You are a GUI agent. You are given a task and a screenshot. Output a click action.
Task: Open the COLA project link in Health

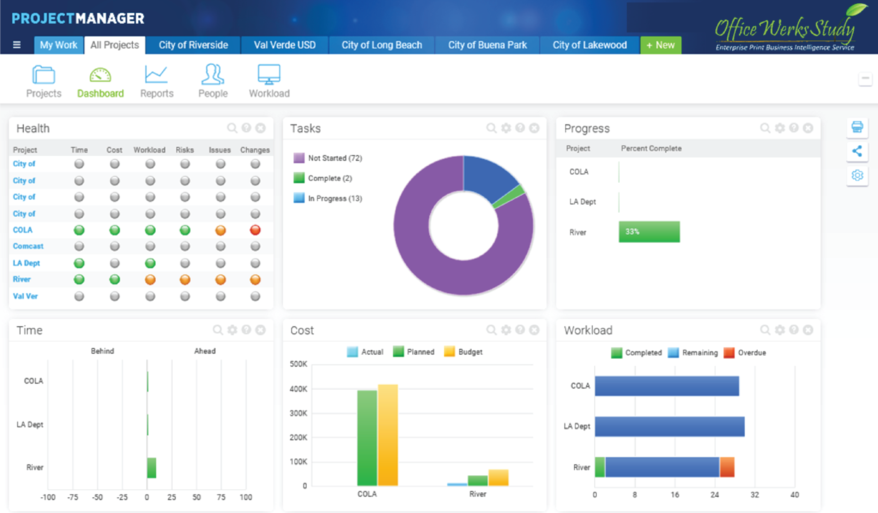click(22, 230)
